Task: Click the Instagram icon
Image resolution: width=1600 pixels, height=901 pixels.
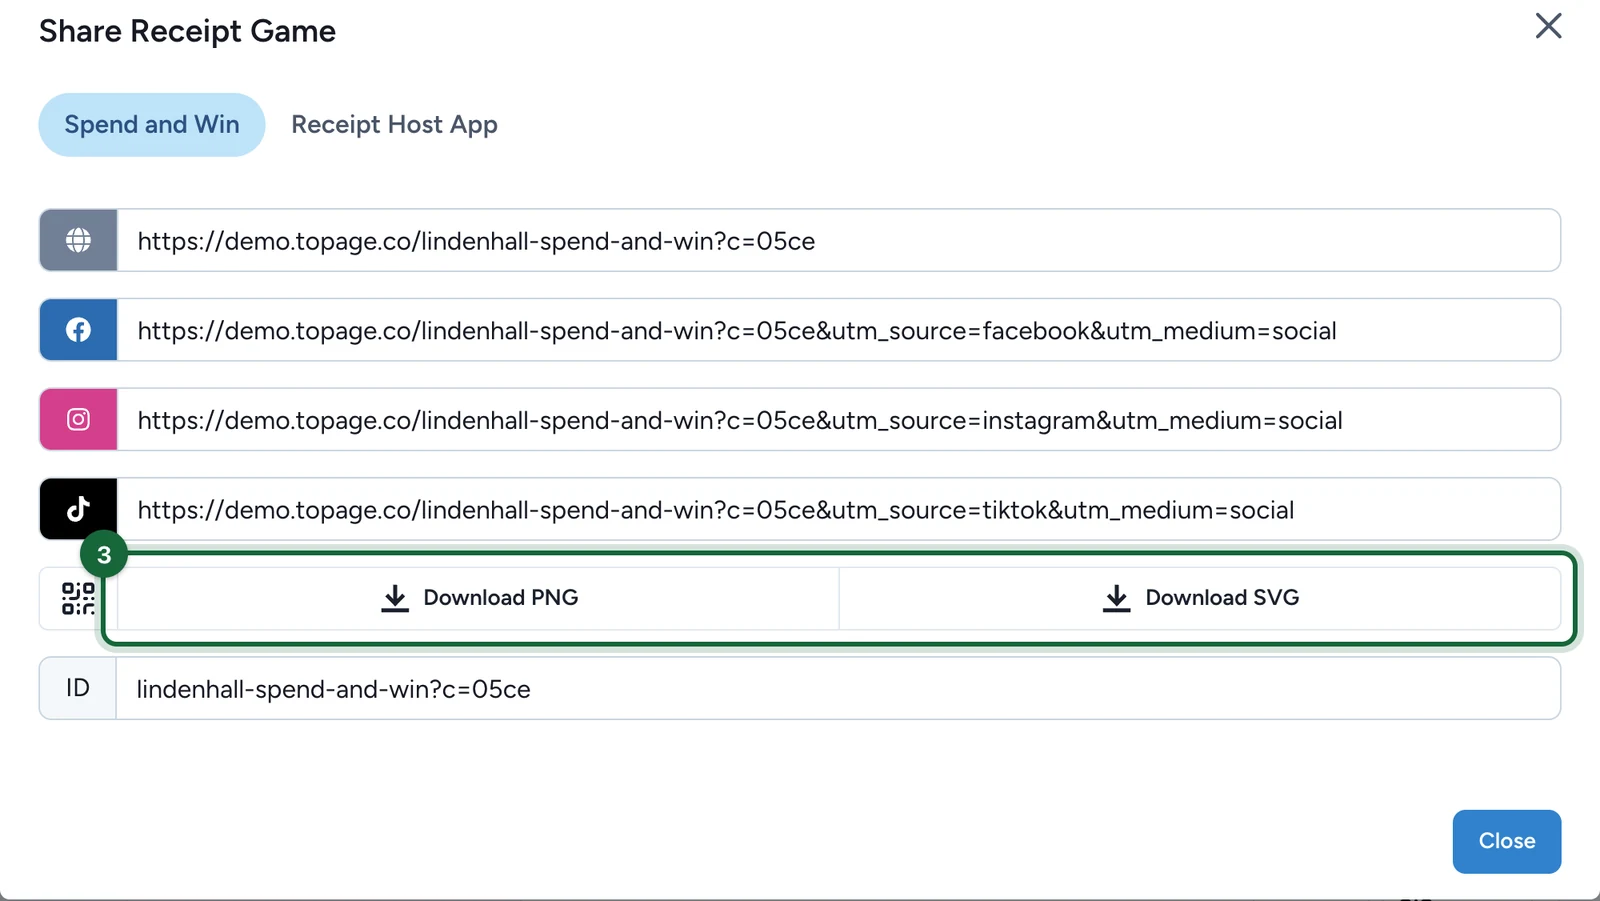Action: pyautogui.click(x=78, y=419)
